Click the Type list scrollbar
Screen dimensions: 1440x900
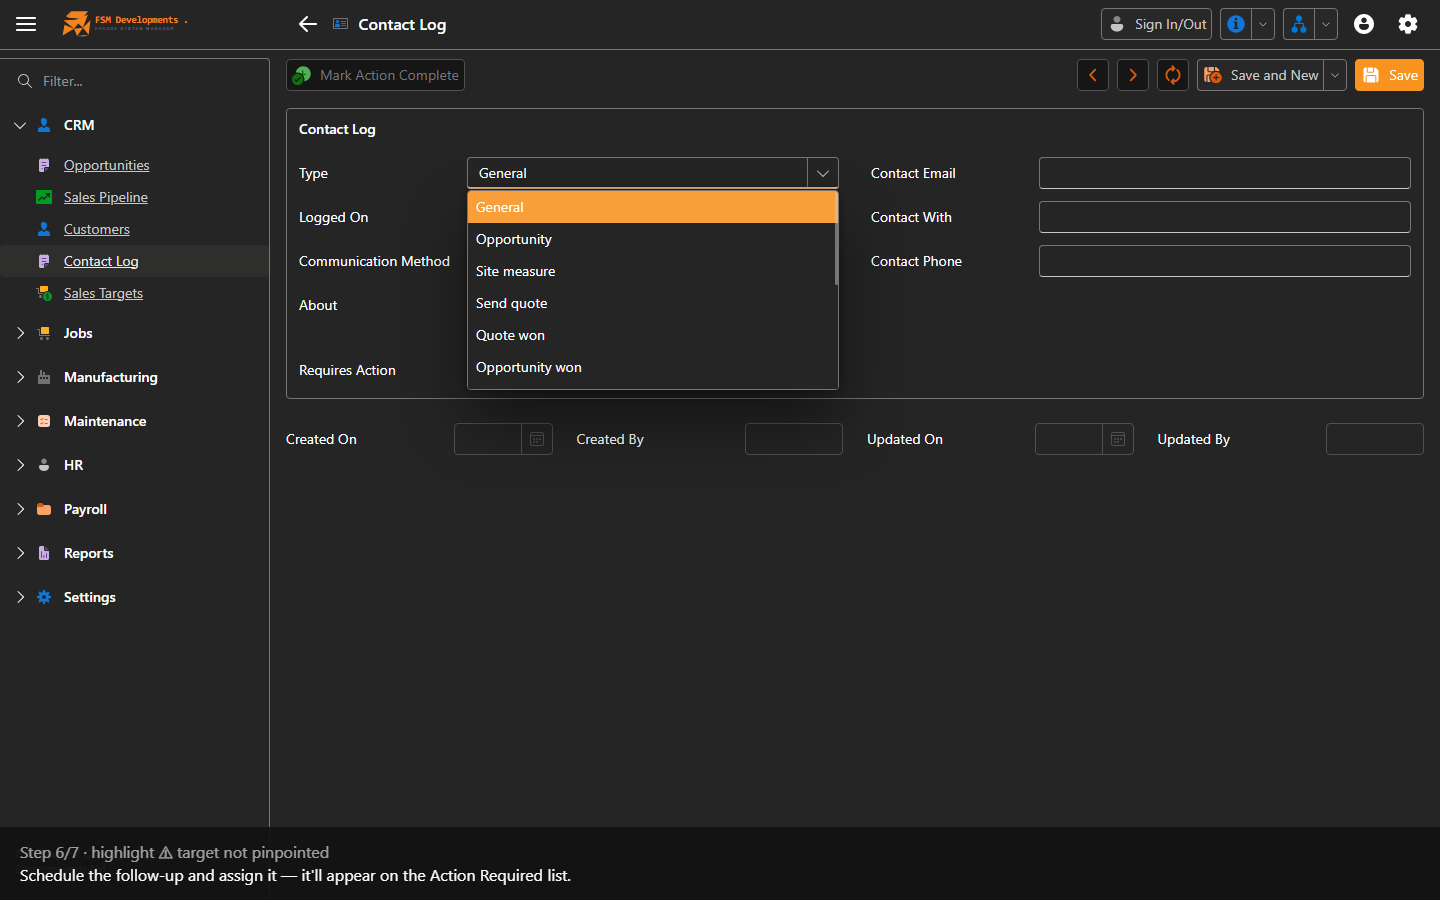tap(836, 239)
